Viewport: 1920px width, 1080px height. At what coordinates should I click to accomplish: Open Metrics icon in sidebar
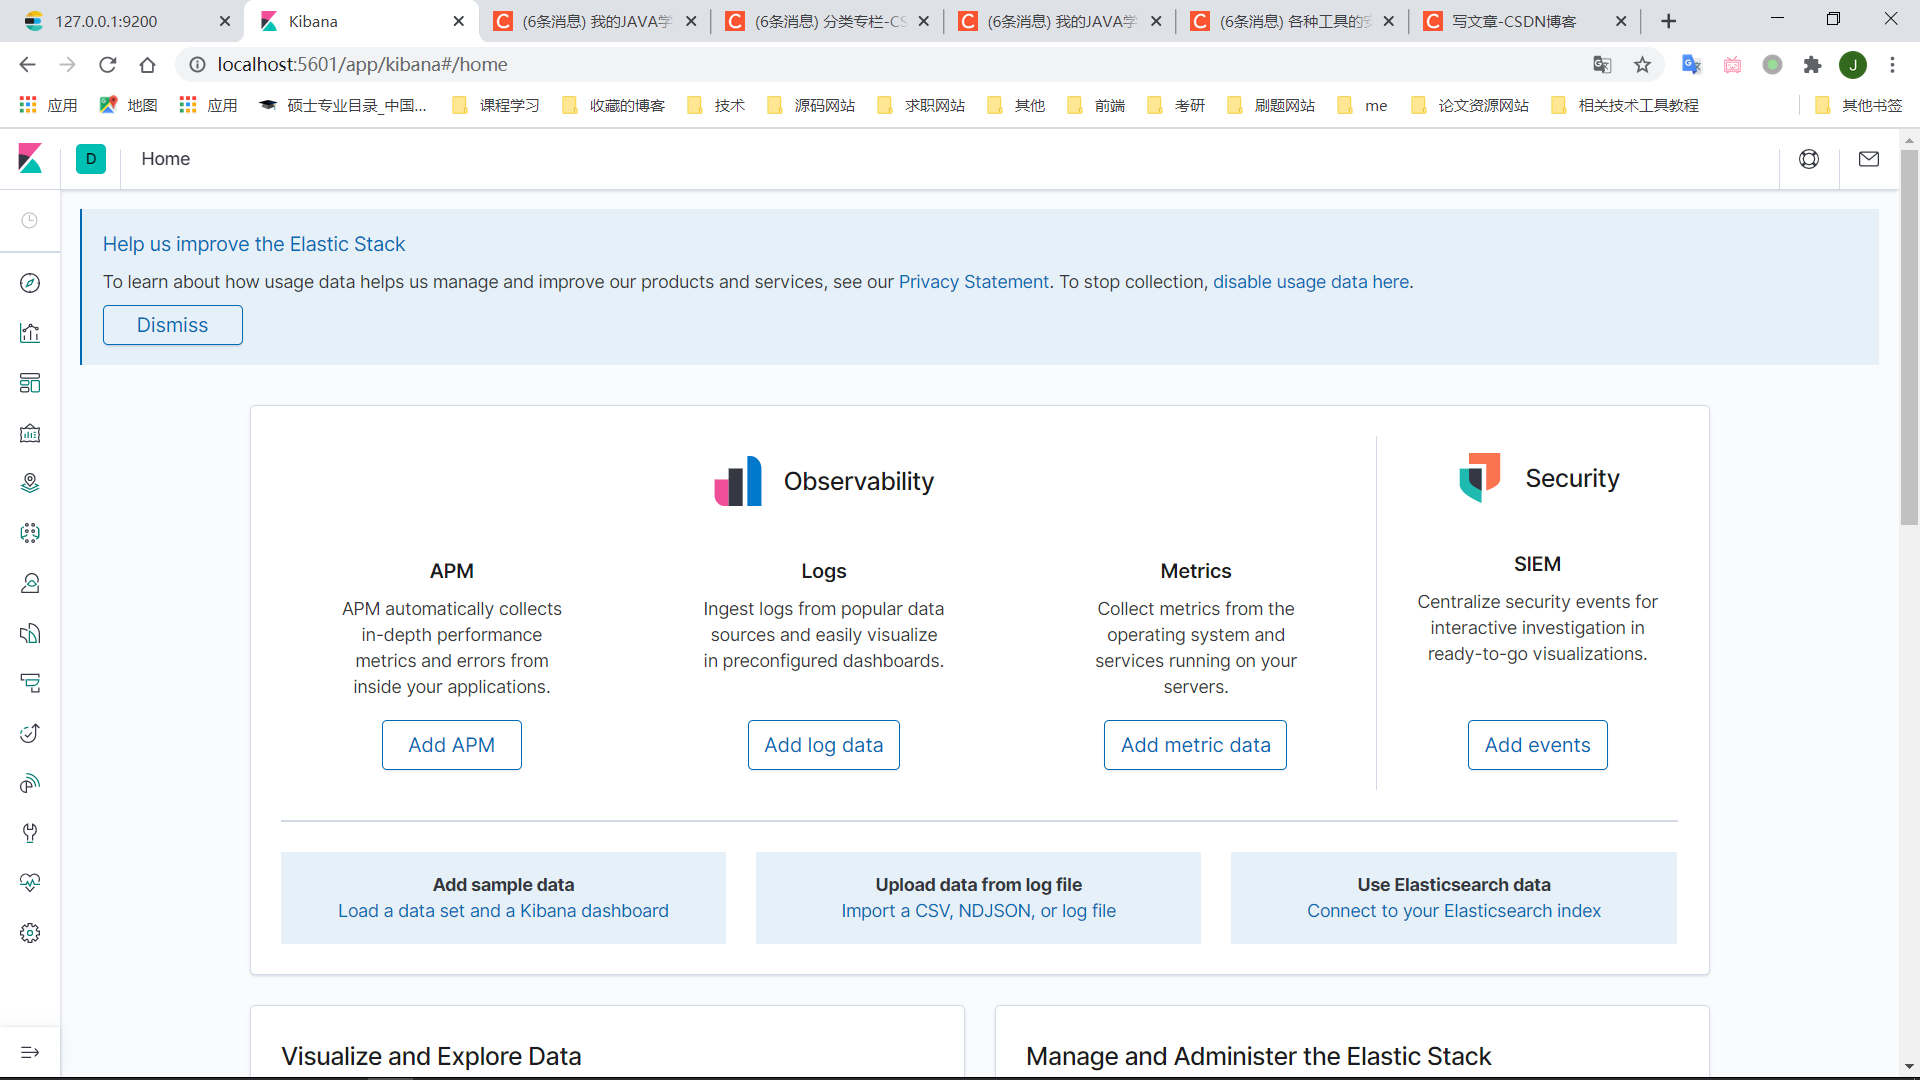coord(30,583)
